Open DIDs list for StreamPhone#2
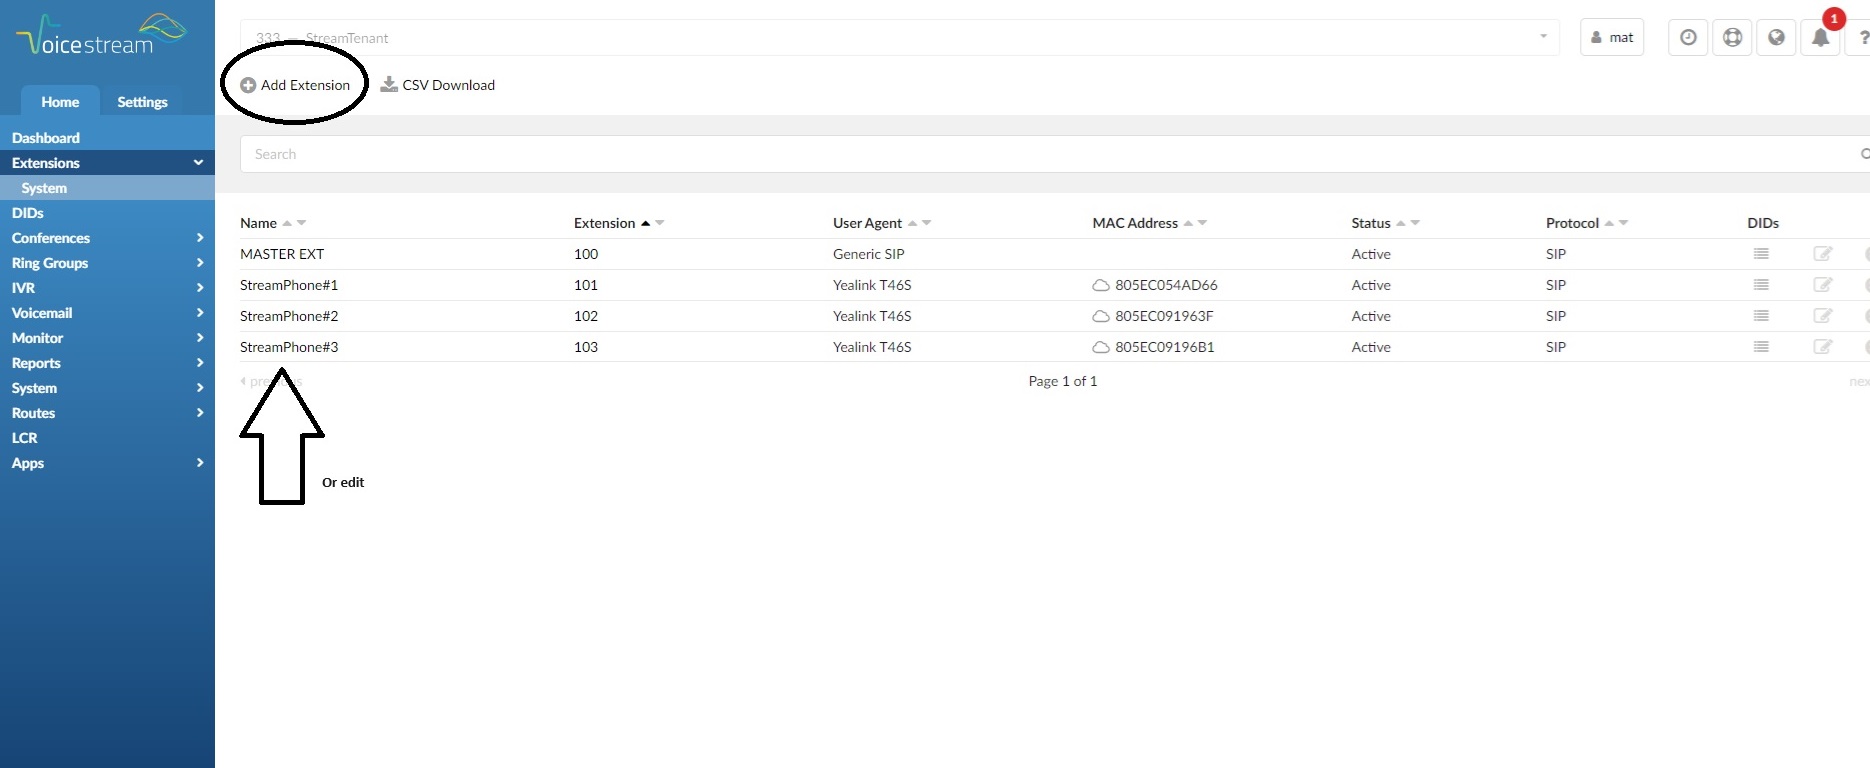The height and width of the screenshot is (768, 1870). (x=1761, y=316)
